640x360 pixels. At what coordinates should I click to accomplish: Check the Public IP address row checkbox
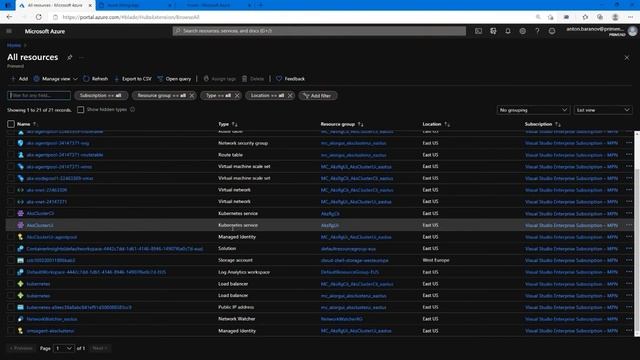tap(11, 307)
